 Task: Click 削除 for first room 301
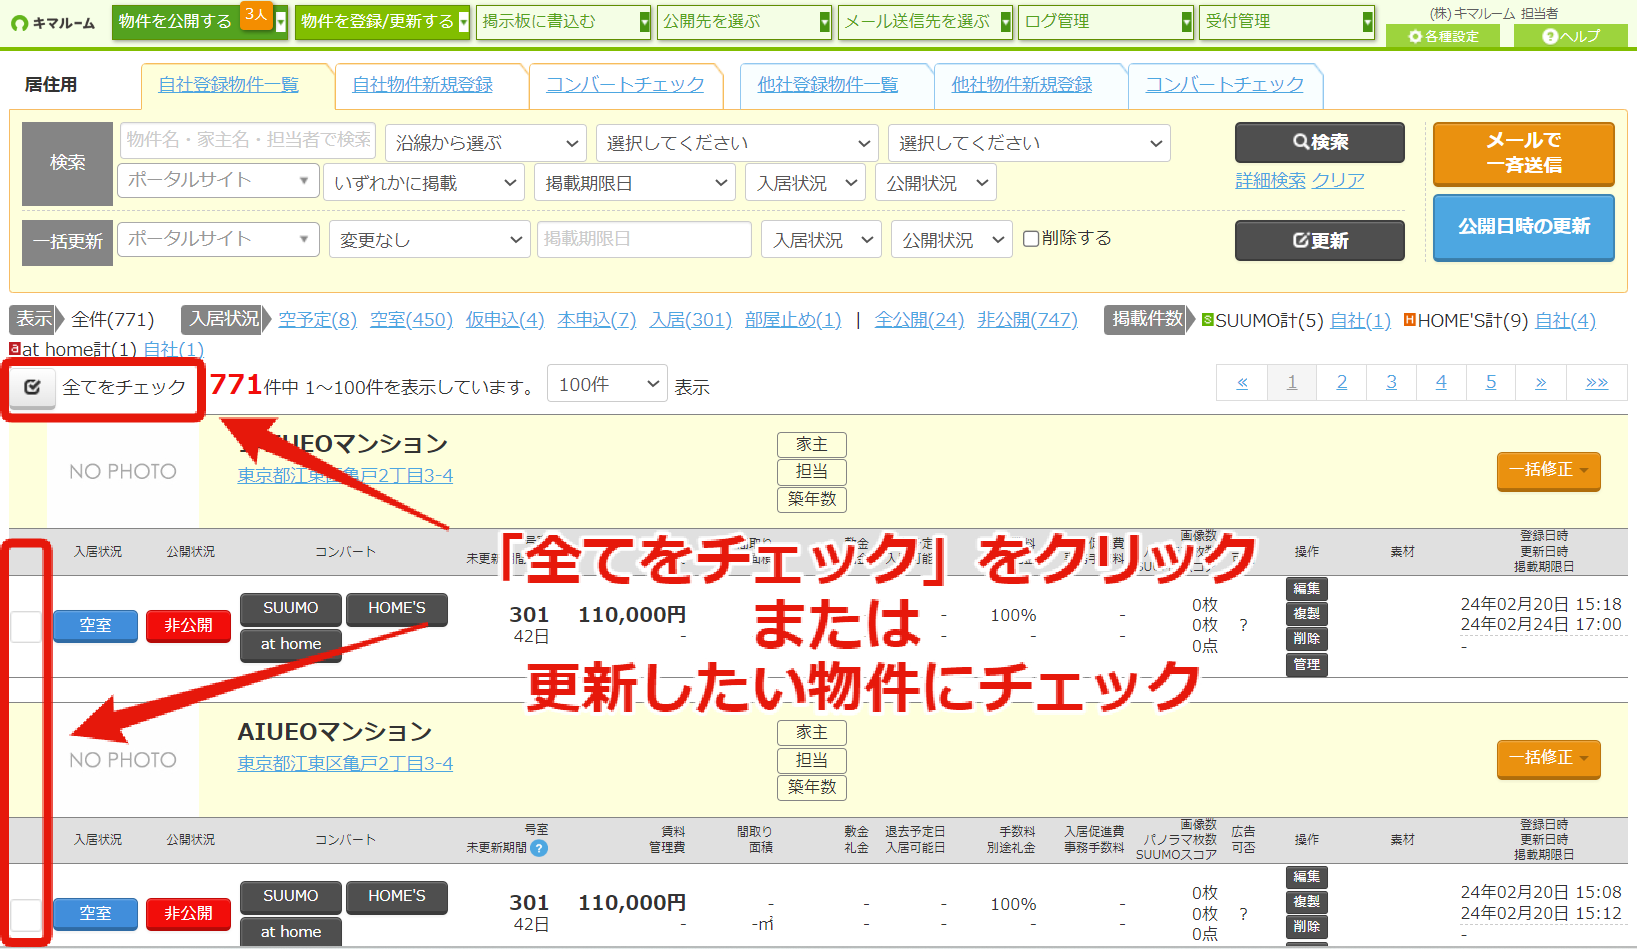tap(1306, 639)
